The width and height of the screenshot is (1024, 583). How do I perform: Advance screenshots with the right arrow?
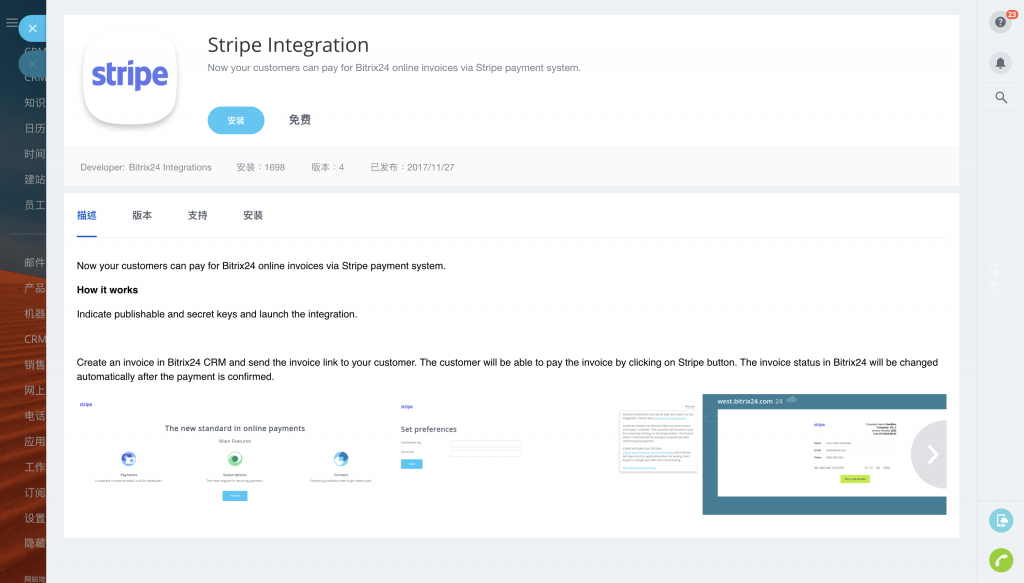[932, 454]
